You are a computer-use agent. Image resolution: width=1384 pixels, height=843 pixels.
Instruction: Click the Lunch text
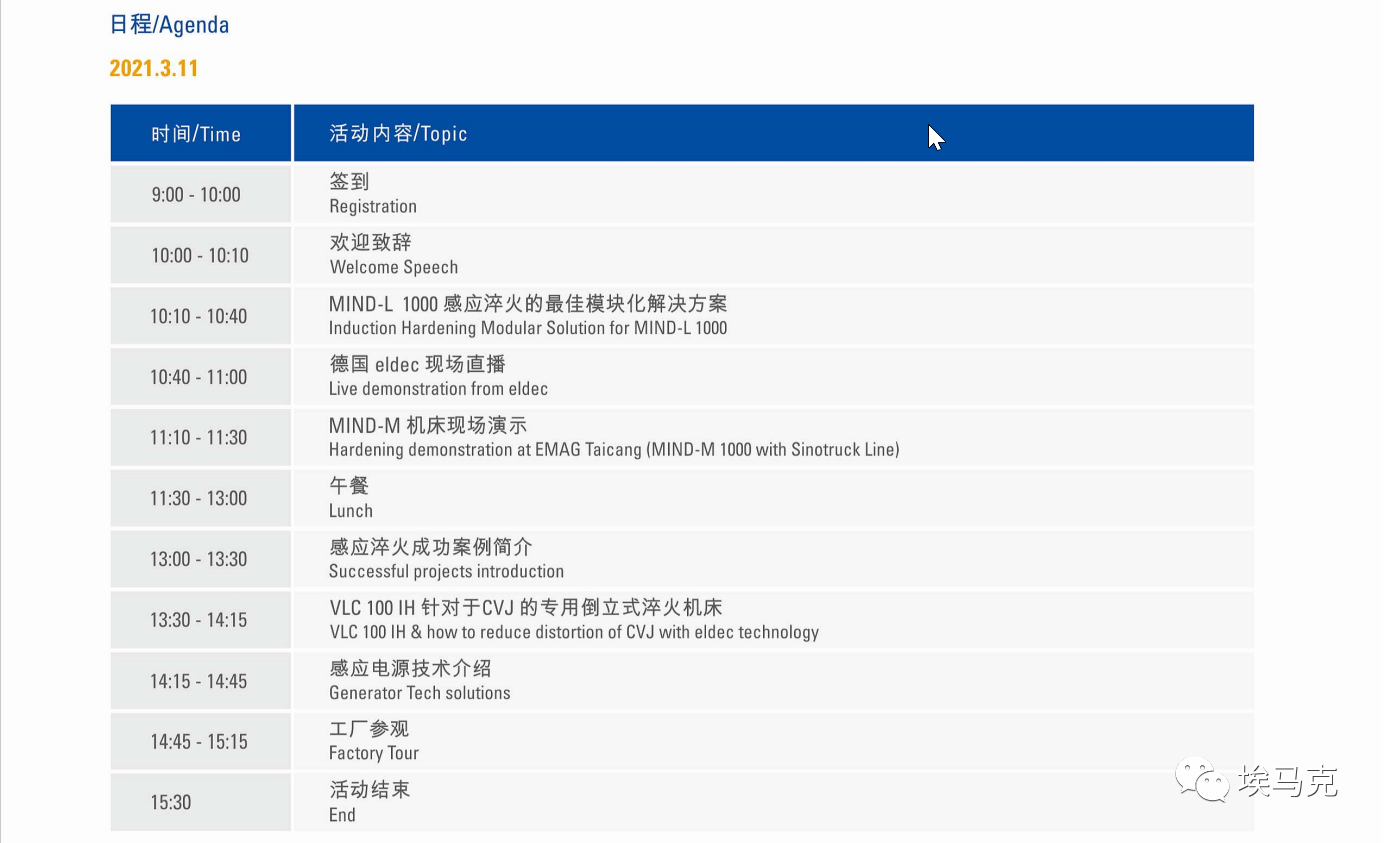coord(351,511)
